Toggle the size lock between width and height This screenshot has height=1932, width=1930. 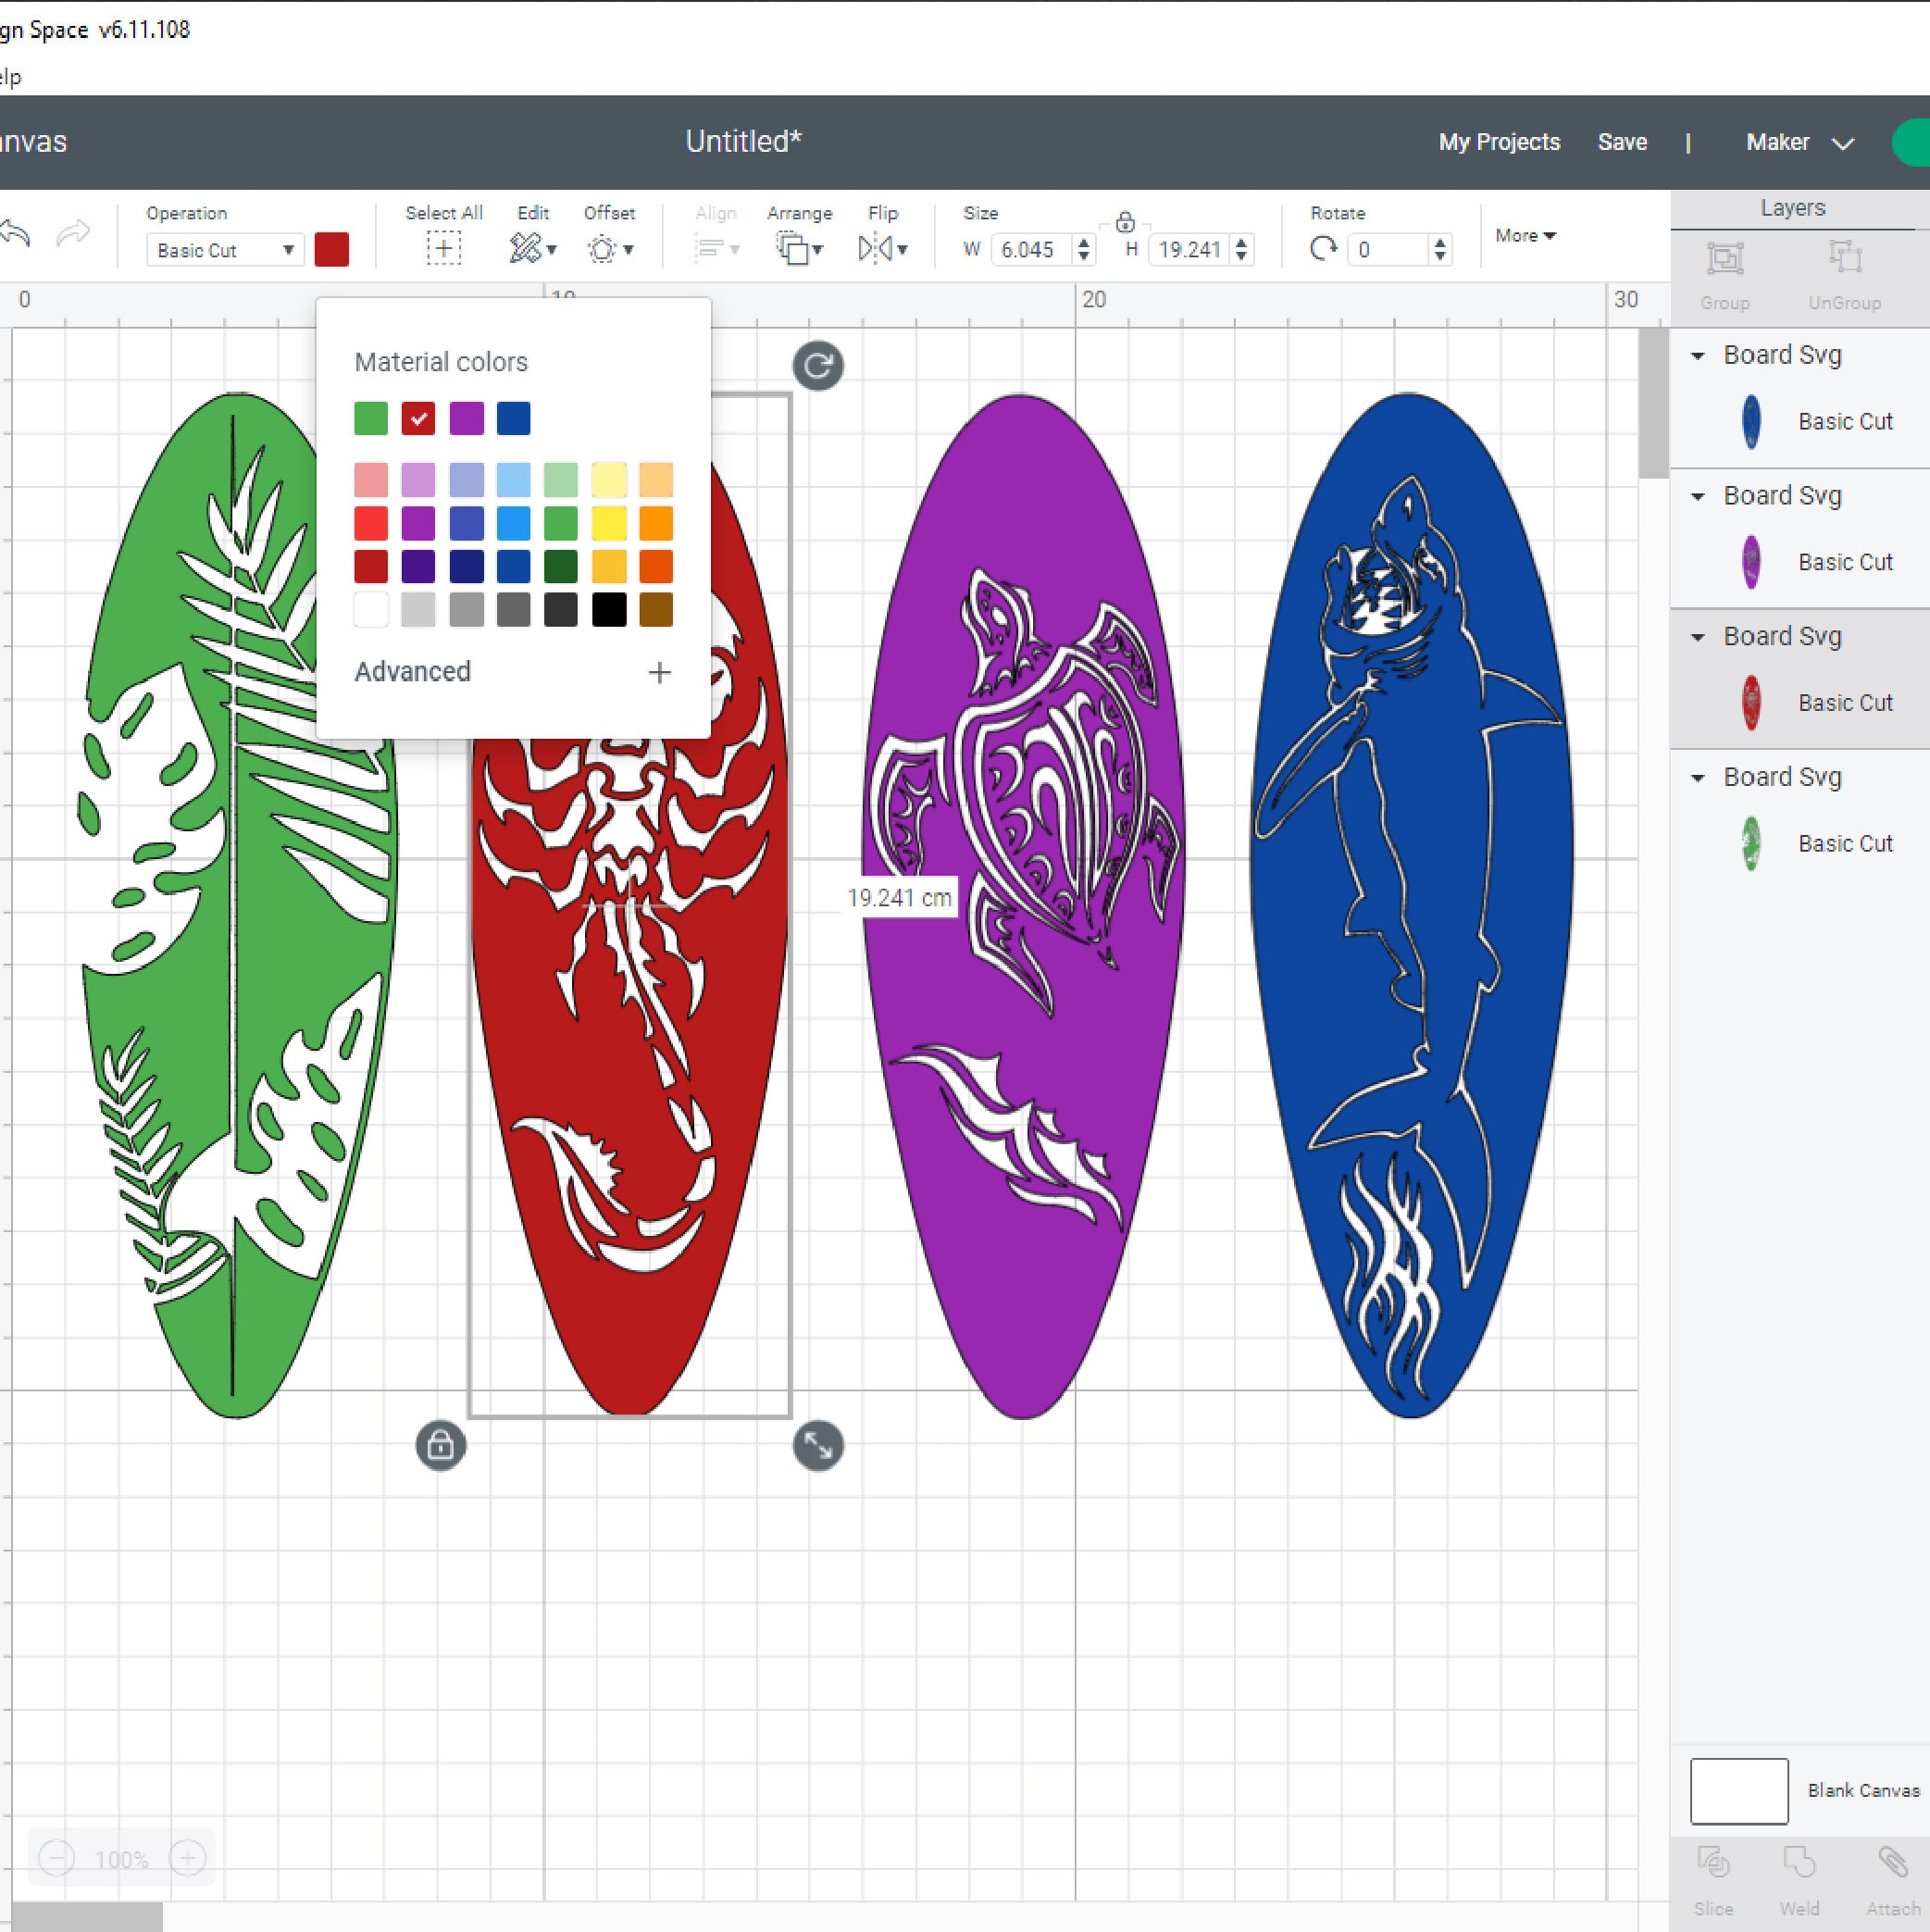point(1124,222)
